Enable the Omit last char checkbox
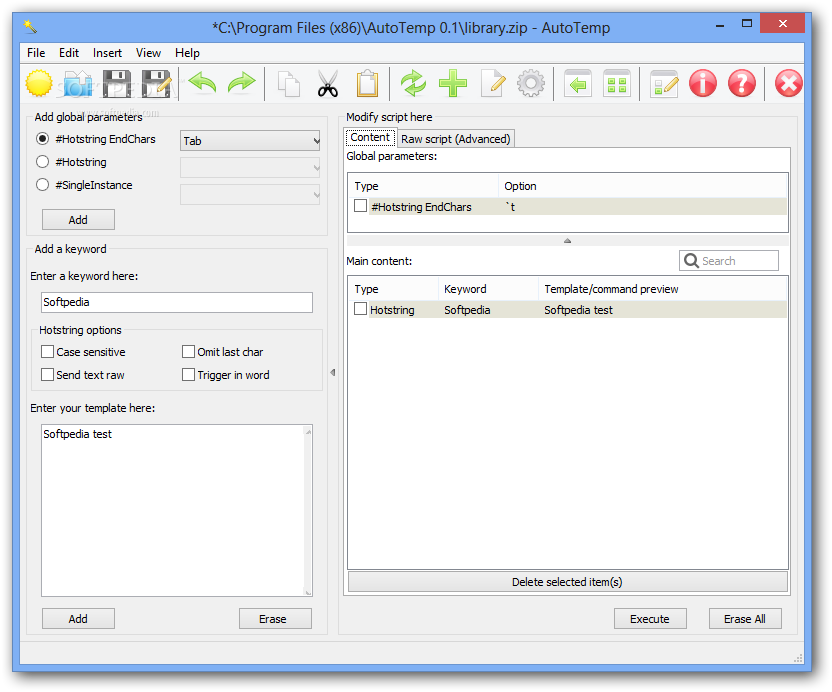Viewport: 832px width, 692px height. tap(188, 352)
